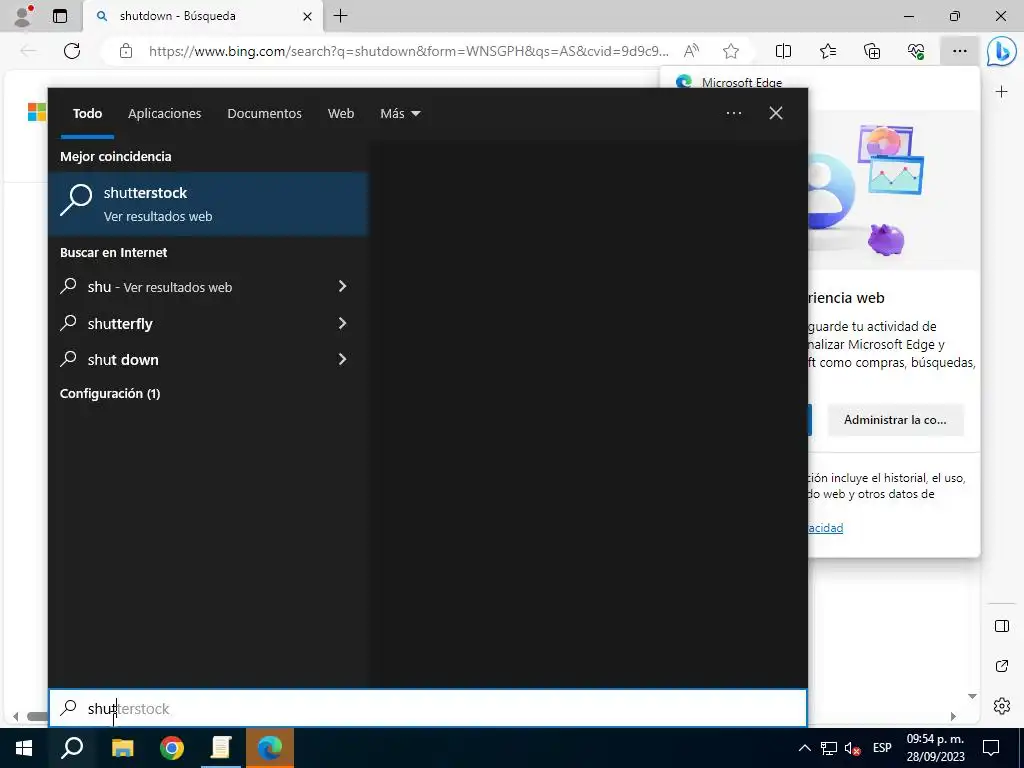Click Administrar la co... button
This screenshot has width=1024, height=768.
point(895,420)
